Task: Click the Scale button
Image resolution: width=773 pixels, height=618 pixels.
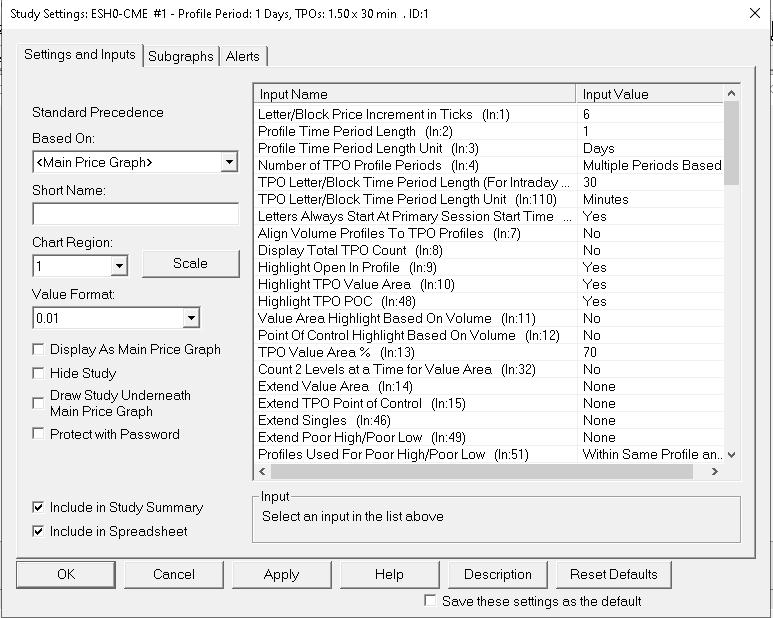Action: (x=191, y=264)
